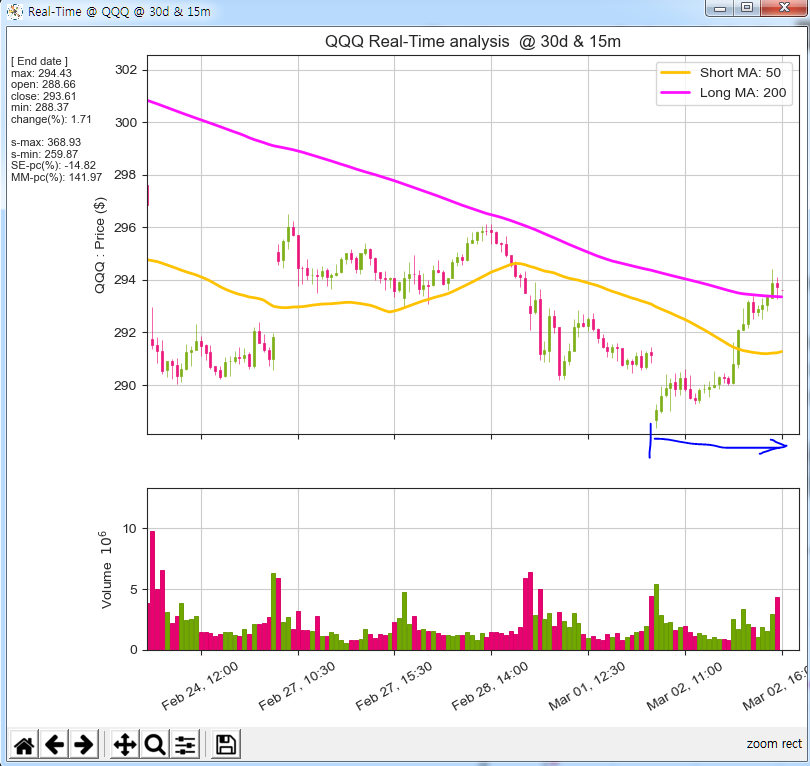The height and width of the screenshot is (766, 810).
Task: Minimize the Real-Time QQQ window
Action: coord(720,8)
